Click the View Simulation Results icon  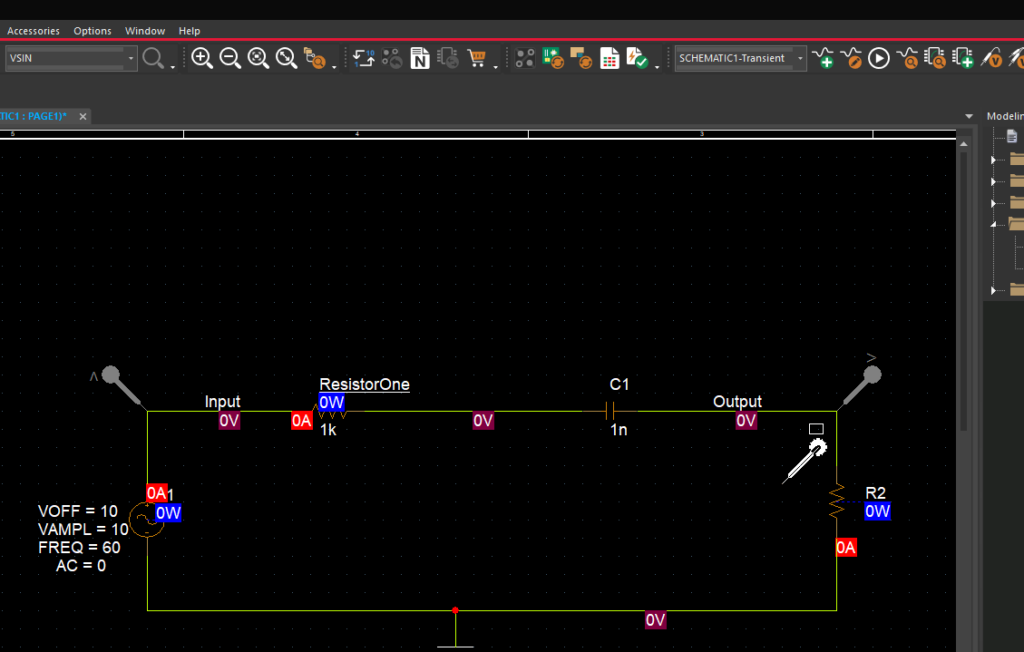tap(907, 58)
